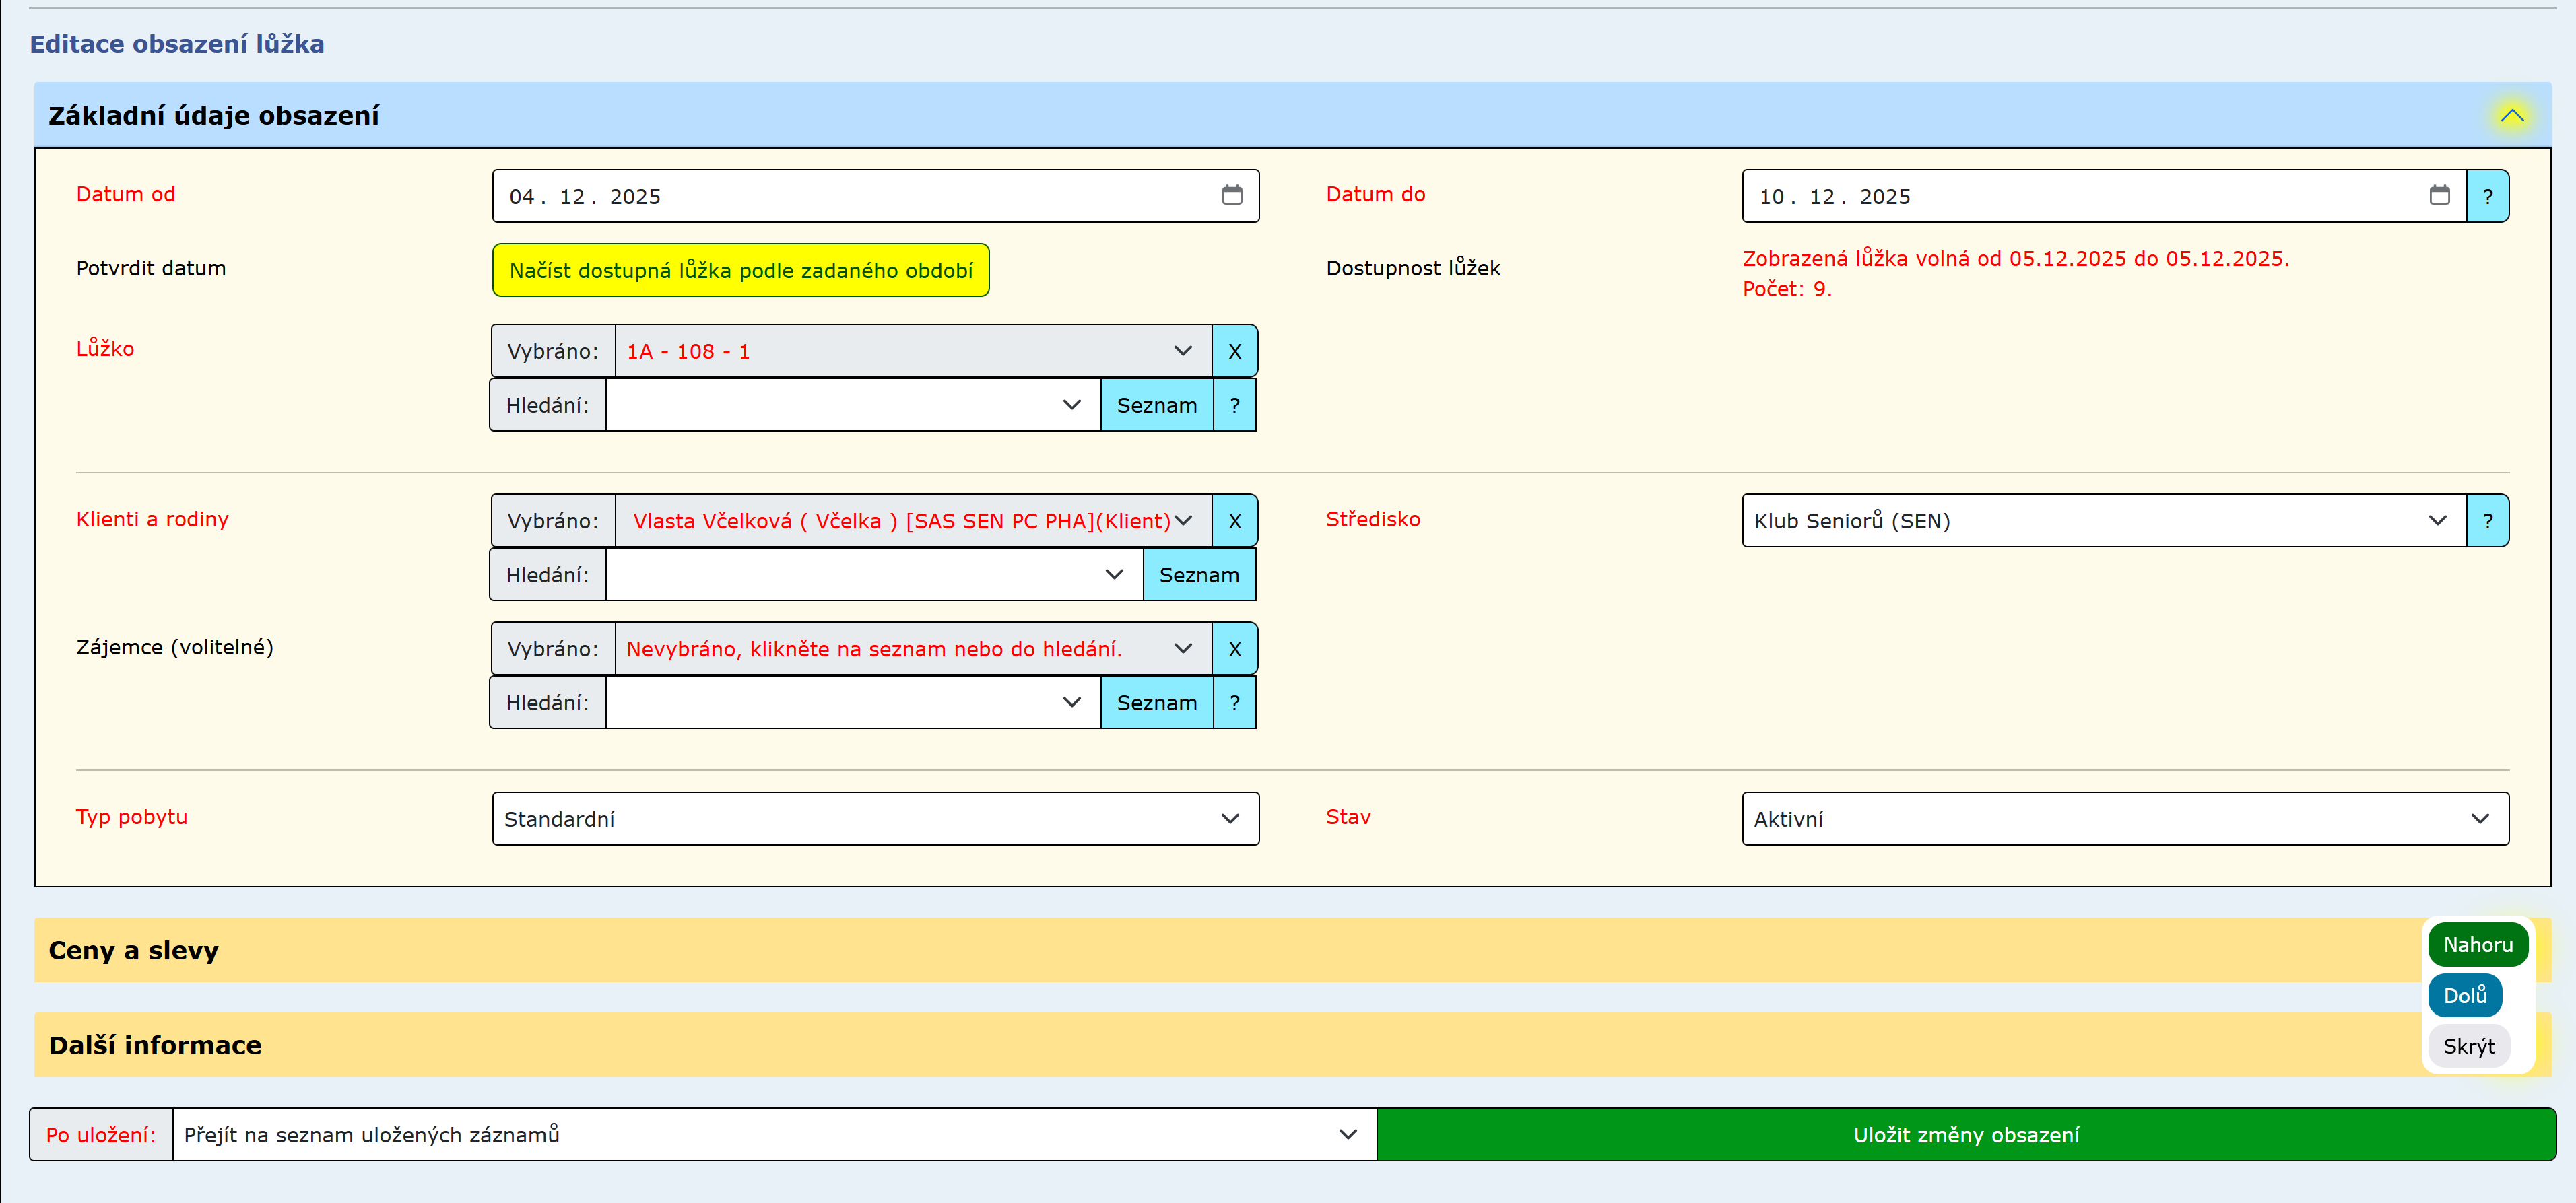Clear Zájemce selection with X button

[x=1234, y=649]
